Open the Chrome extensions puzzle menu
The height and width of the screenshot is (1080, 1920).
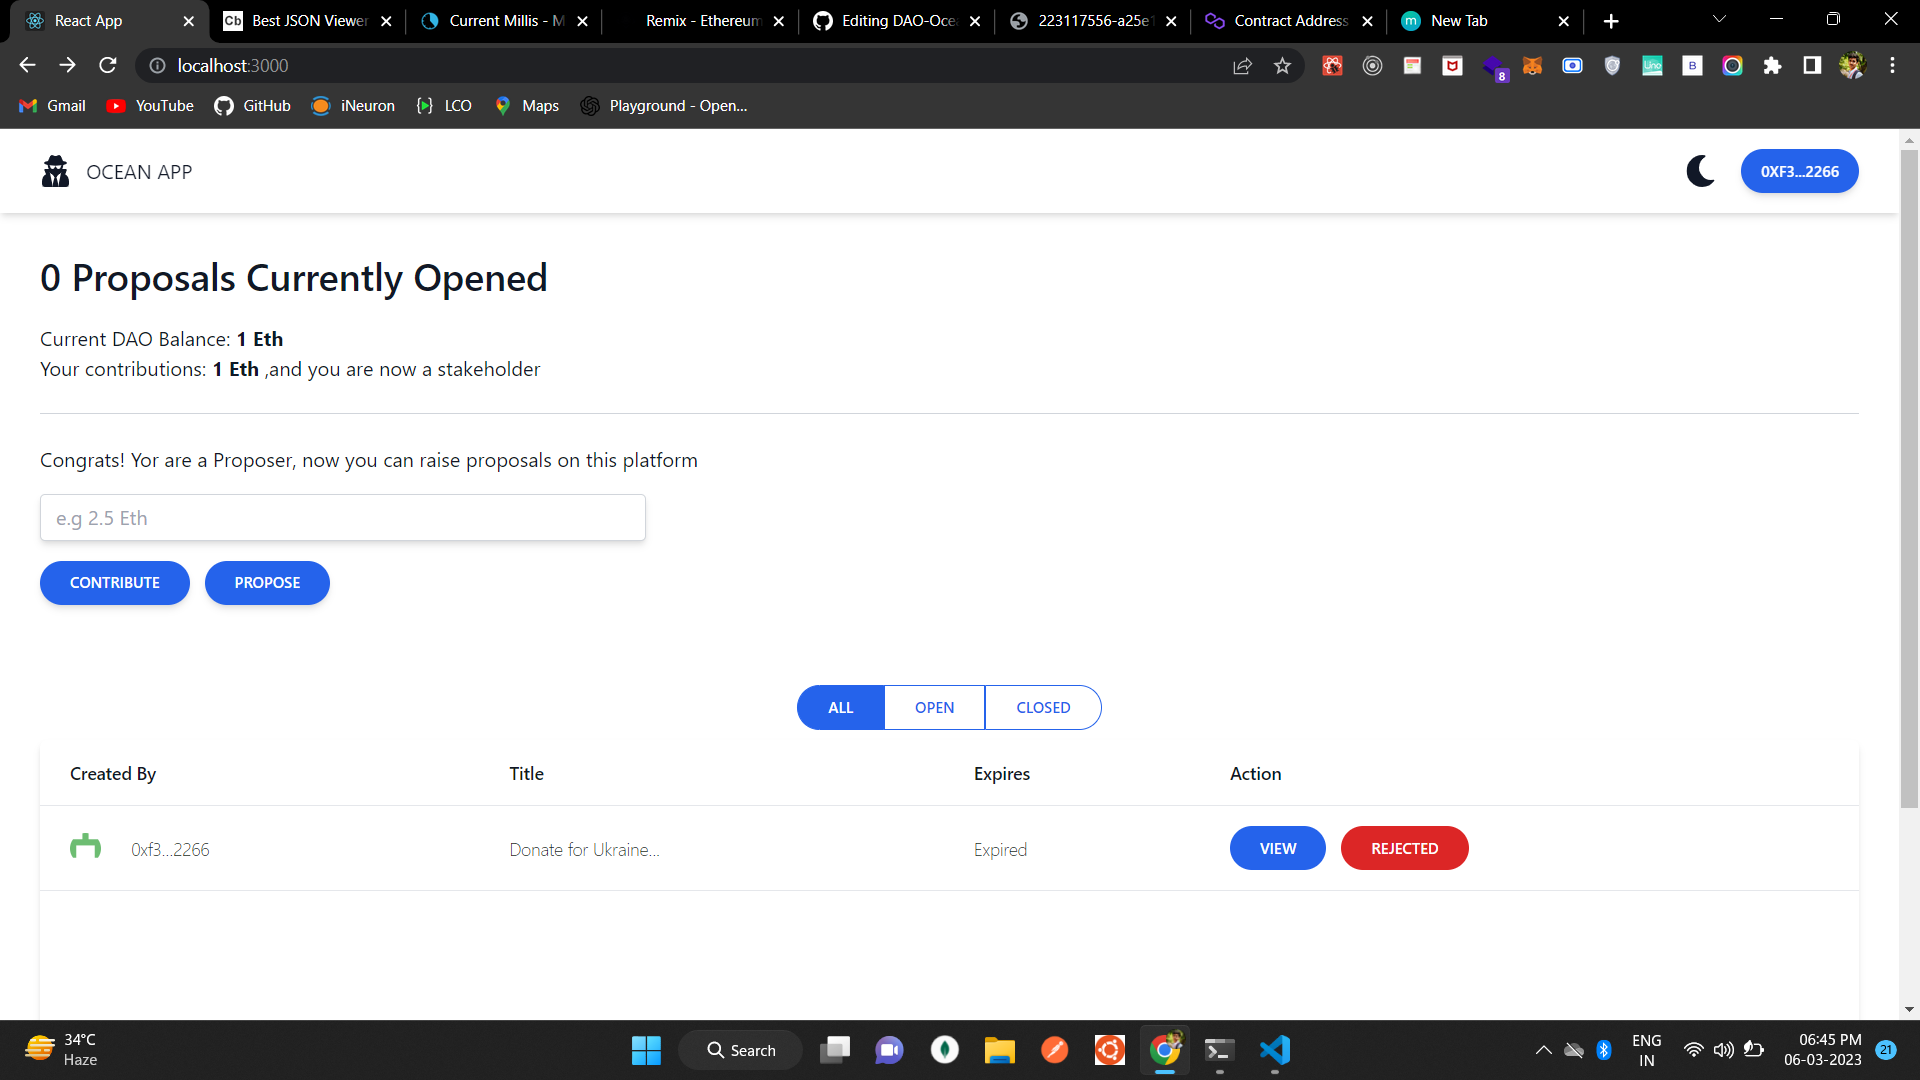pos(1772,65)
